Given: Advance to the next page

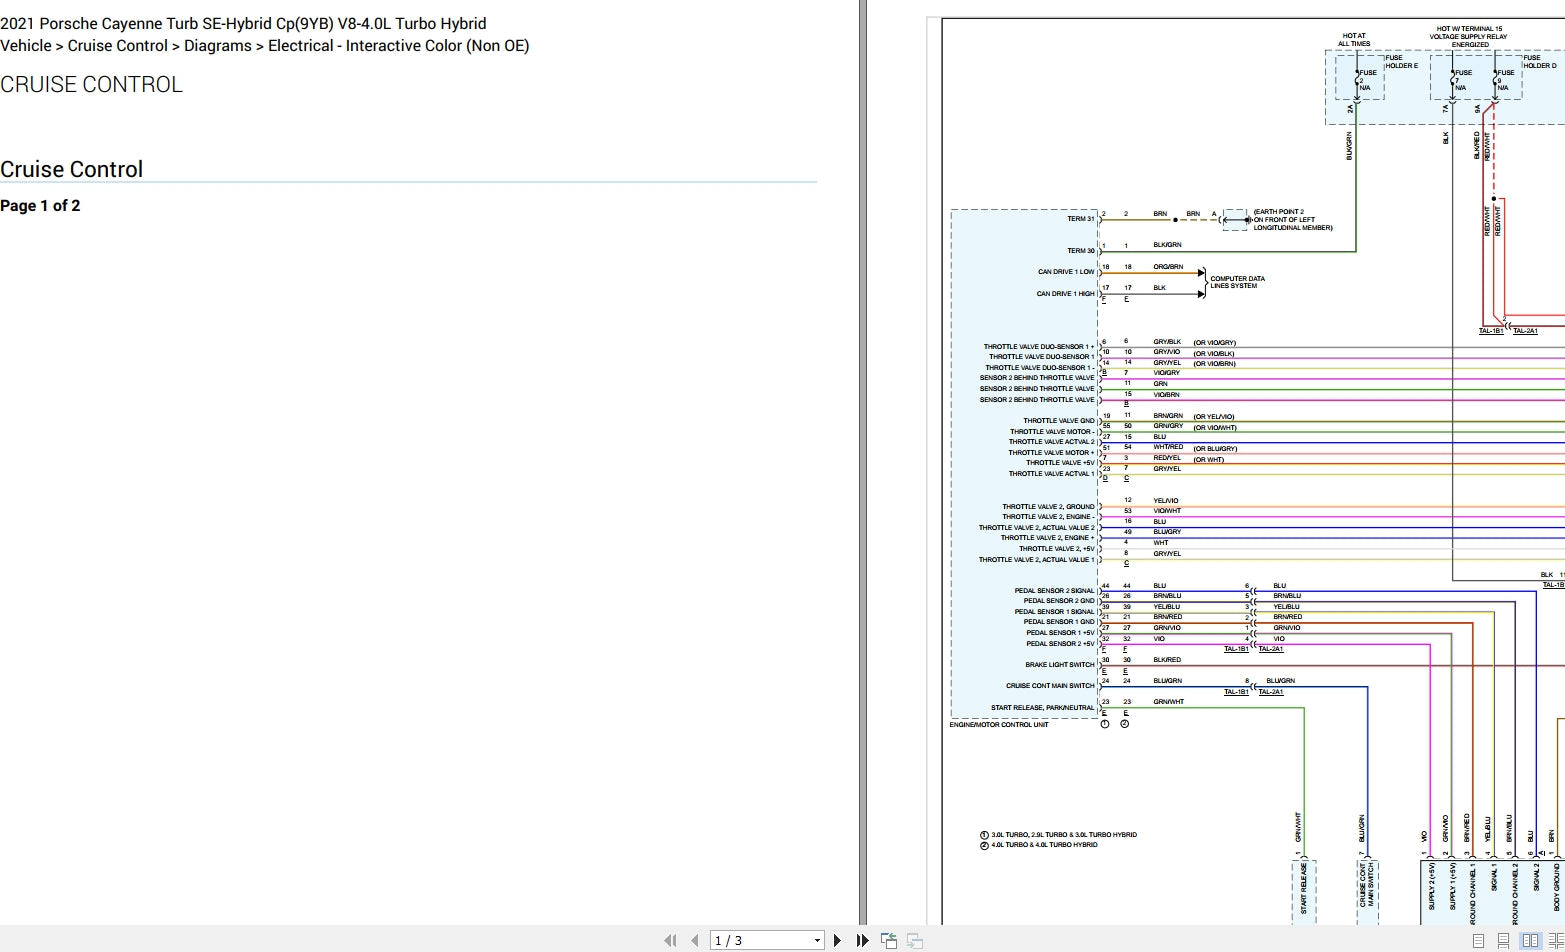Looking at the screenshot, I should click(x=838, y=940).
